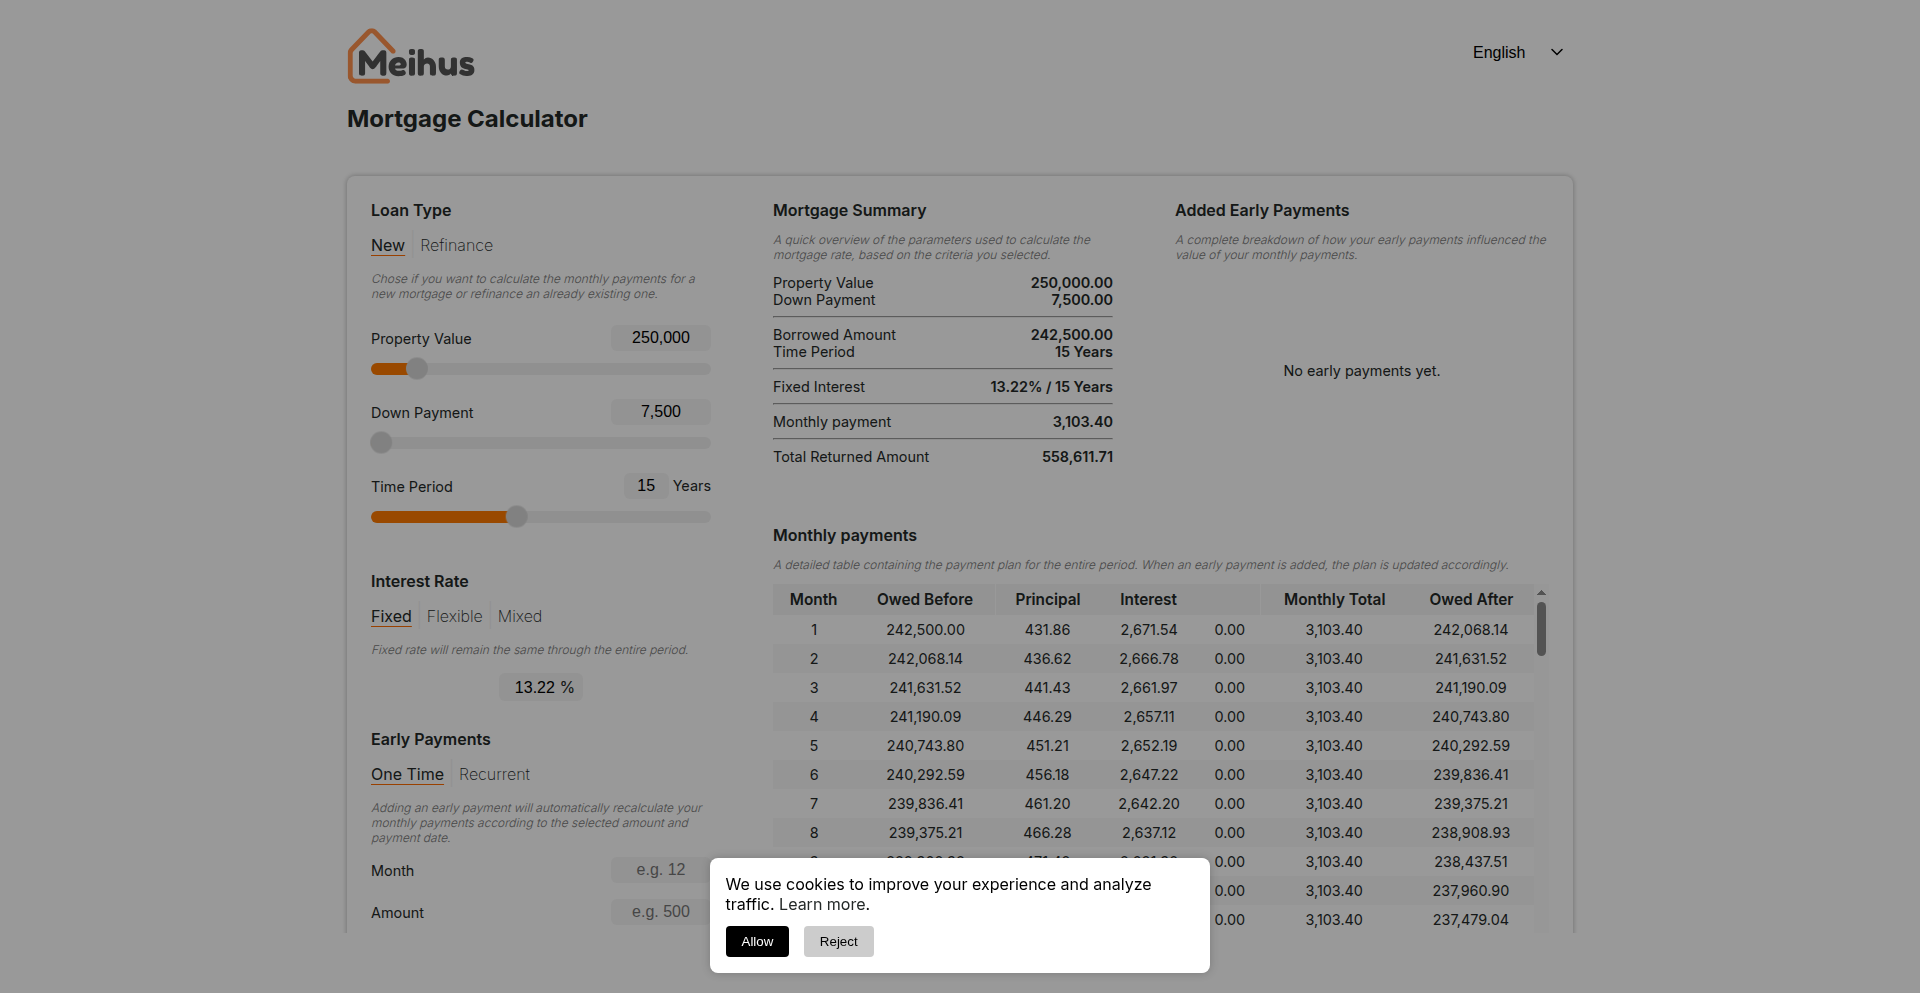
Task: Edit the Property Value input field
Action: (x=660, y=338)
